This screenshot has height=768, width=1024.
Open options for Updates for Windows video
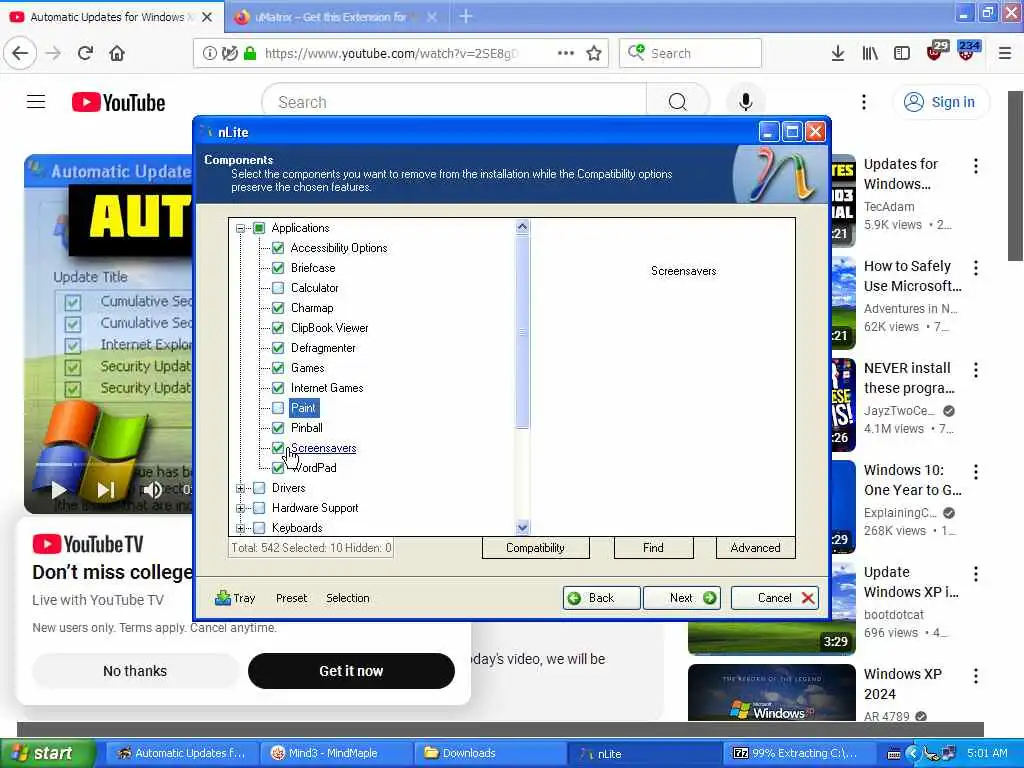click(976, 166)
